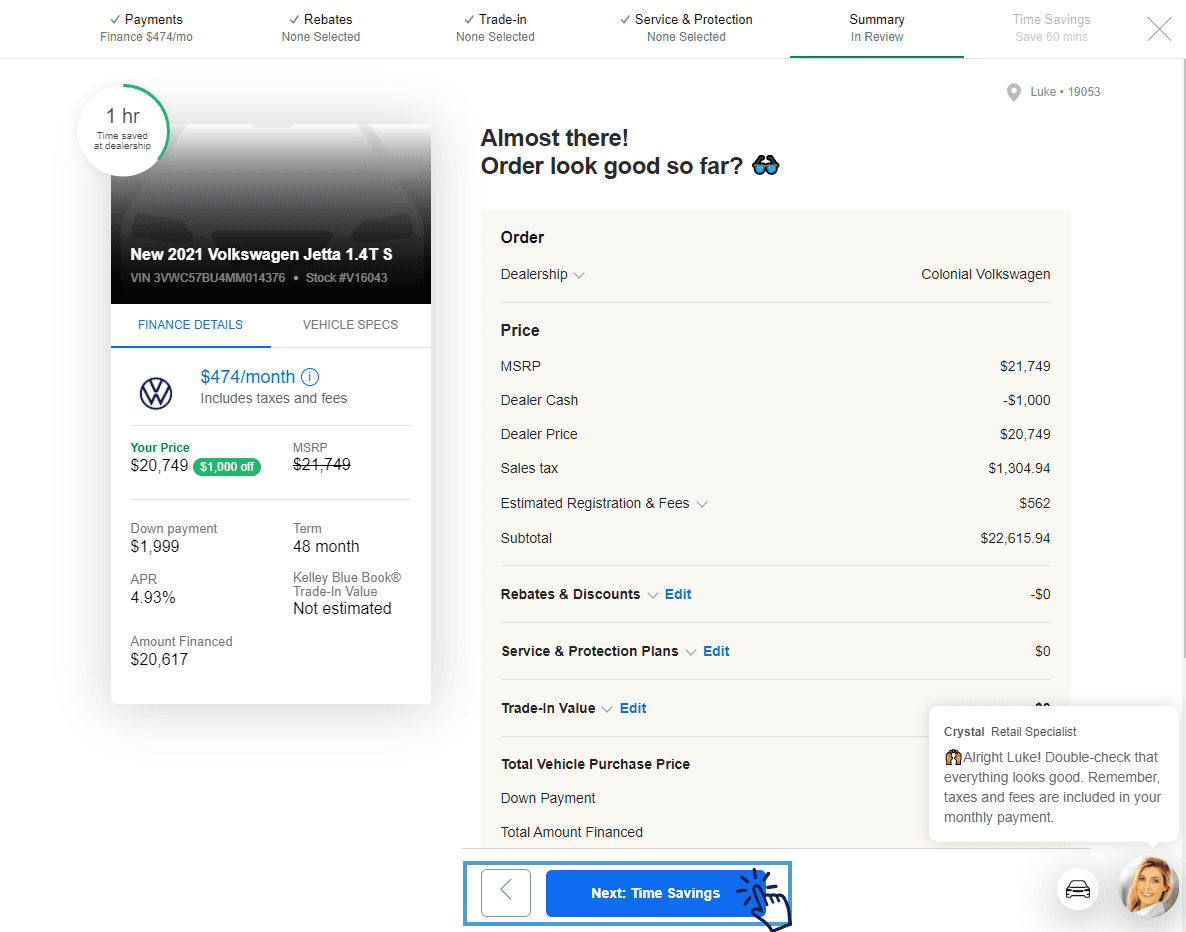Edit Service & Protection Plans
Screen dimensions: 1186x932
[716, 651]
